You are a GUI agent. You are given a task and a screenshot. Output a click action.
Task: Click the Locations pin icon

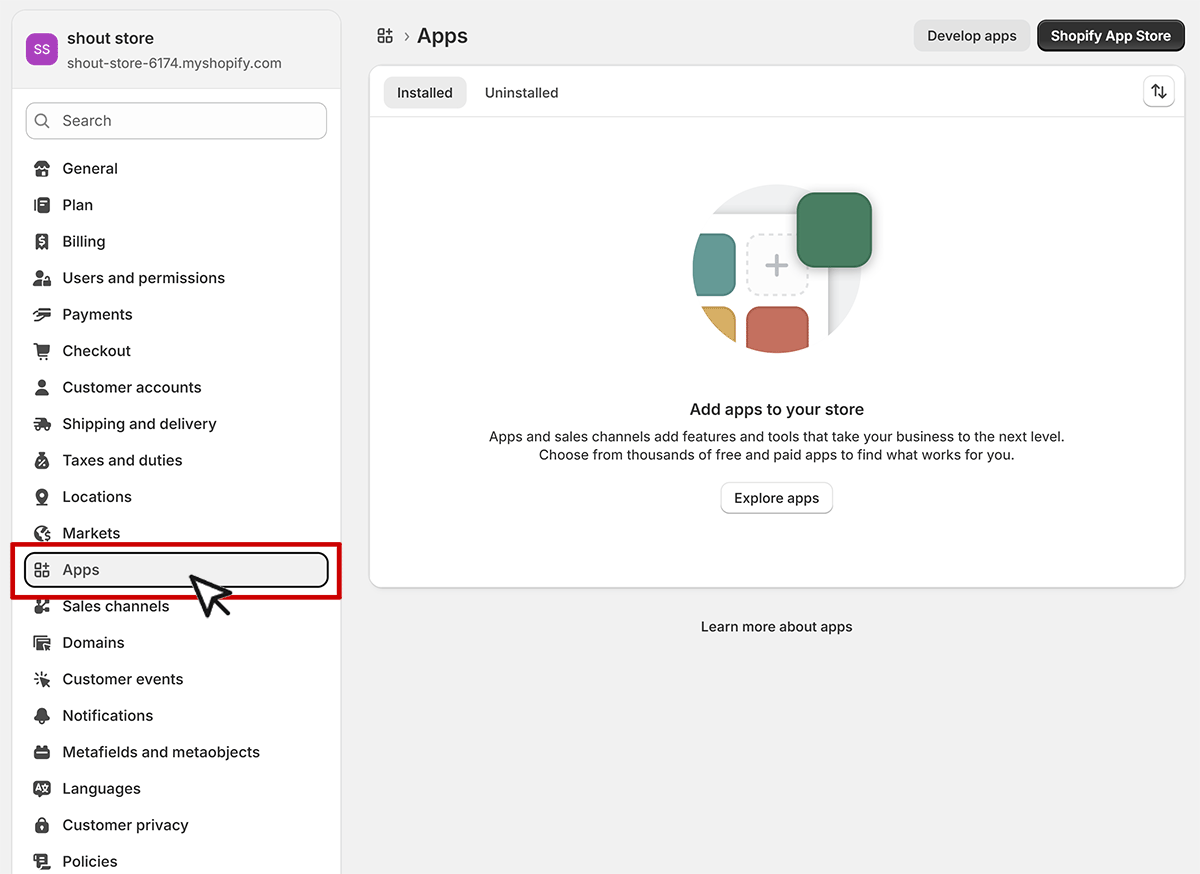pos(40,496)
